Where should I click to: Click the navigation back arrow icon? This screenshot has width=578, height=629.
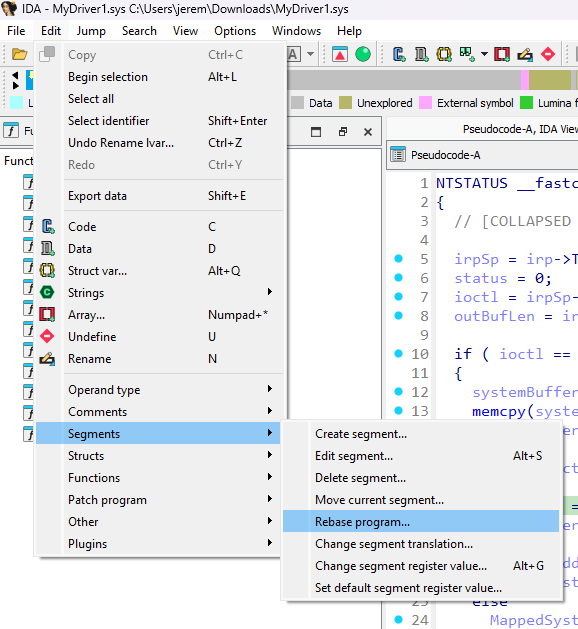click(15, 75)
